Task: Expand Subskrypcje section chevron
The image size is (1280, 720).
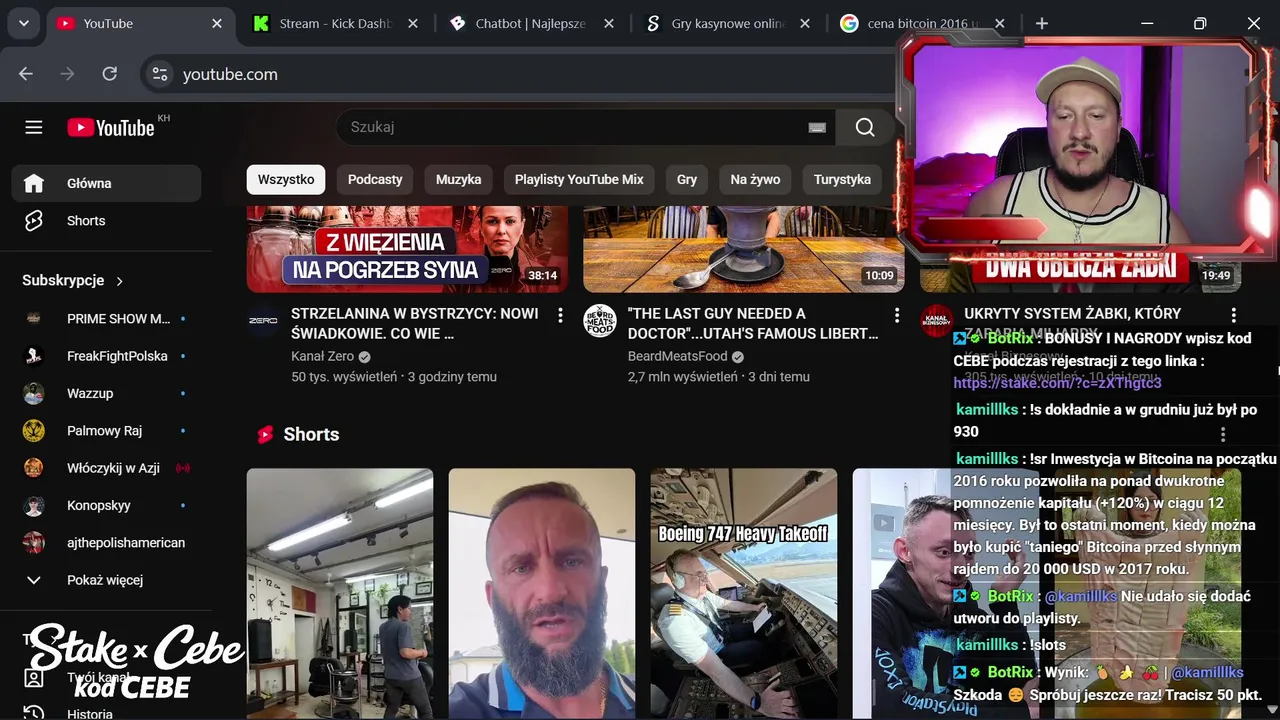Action: click(120, 281)
